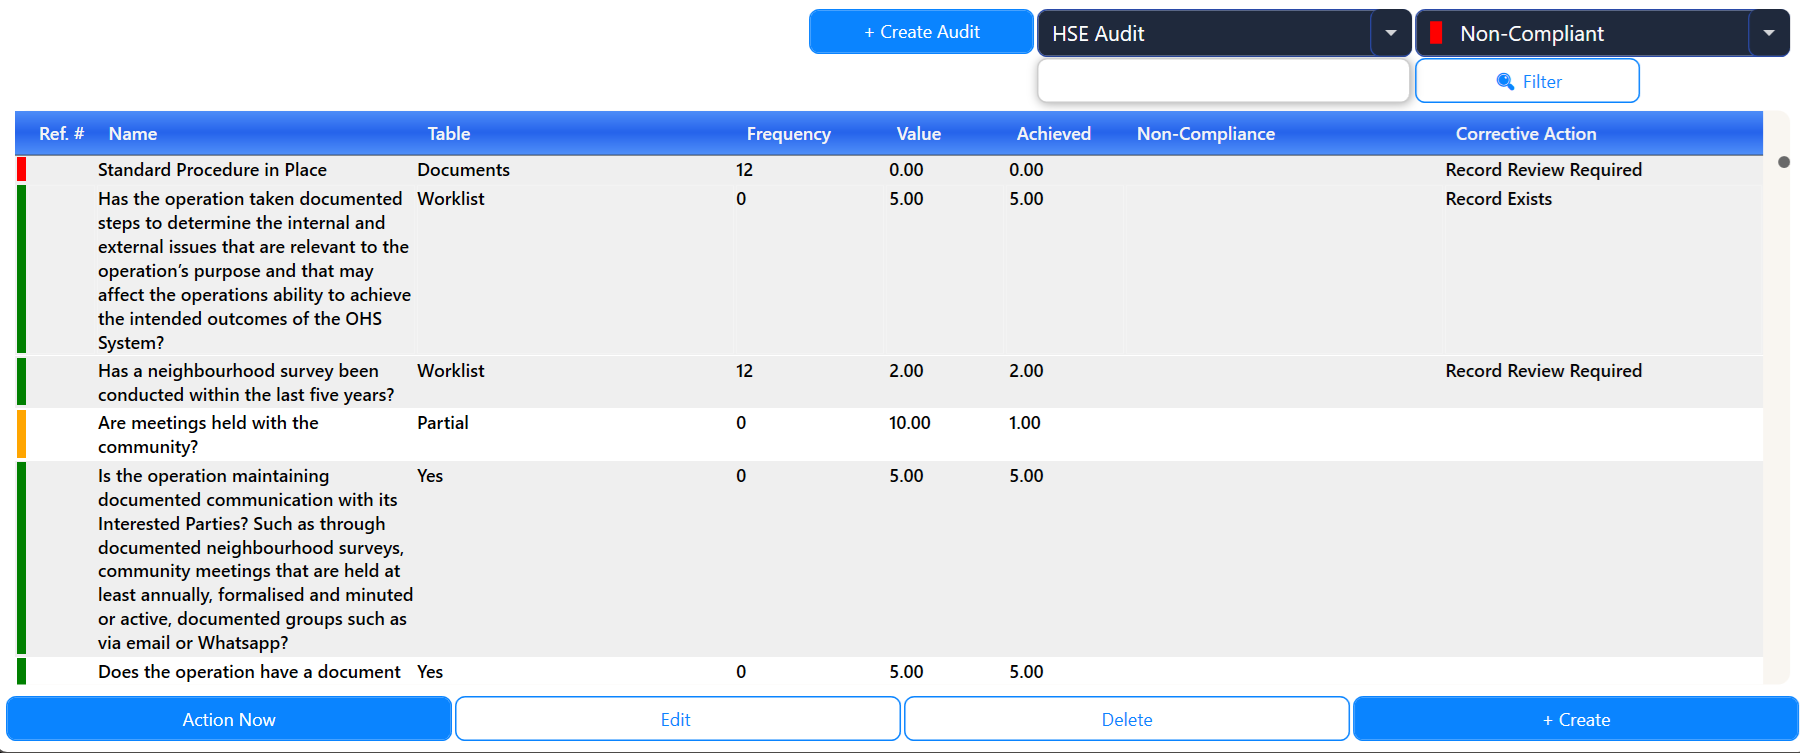Select 'Is the operation maintaining documented communication' row

tap(889, 559)
